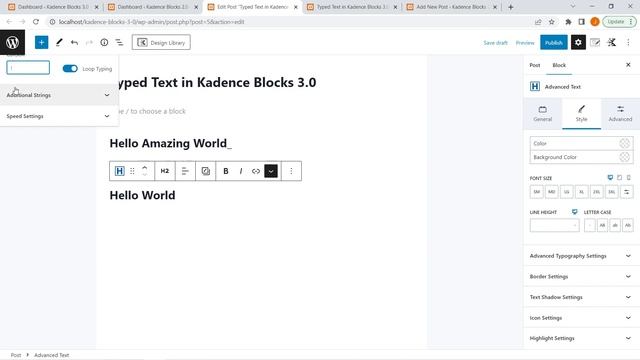Open the text alignment icon in block toolbar
Image resolution: width=640 pixels, height=360 pixels.
click(185, 171)
